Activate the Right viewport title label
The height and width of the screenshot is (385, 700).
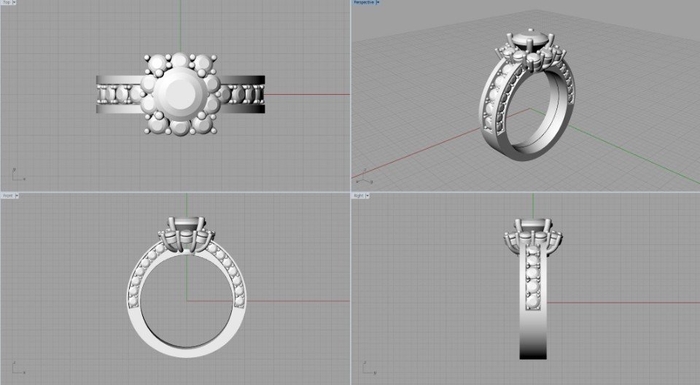(x=359, y=196)
